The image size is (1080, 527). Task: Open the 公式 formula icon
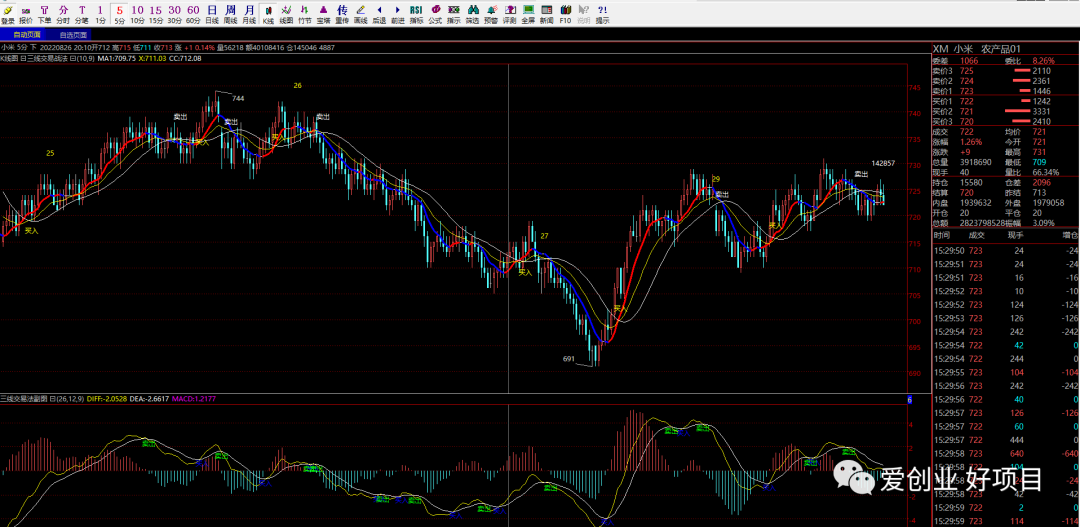[x=435, y=13]
